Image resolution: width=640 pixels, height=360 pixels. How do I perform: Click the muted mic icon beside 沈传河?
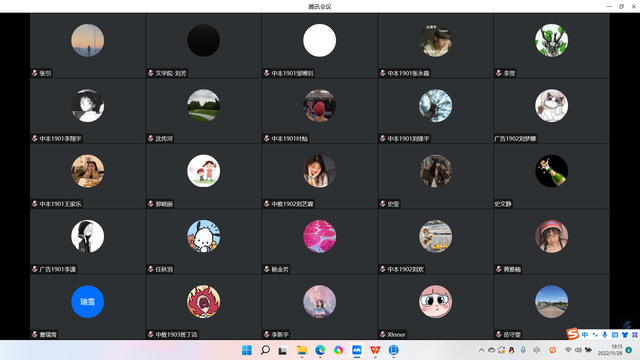(x=151, y=138)
